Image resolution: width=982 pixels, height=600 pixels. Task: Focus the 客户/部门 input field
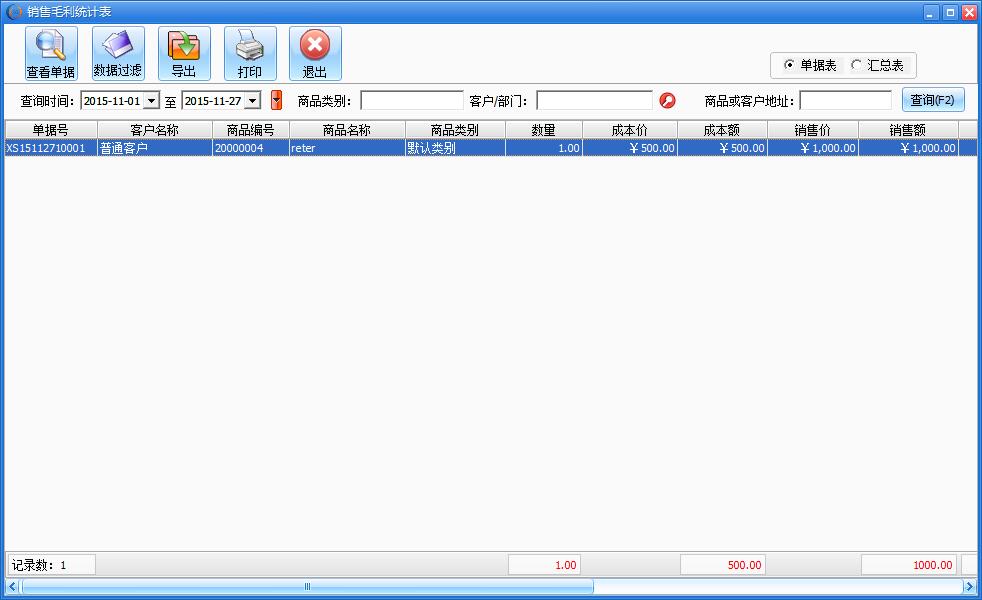click(594, 100)
